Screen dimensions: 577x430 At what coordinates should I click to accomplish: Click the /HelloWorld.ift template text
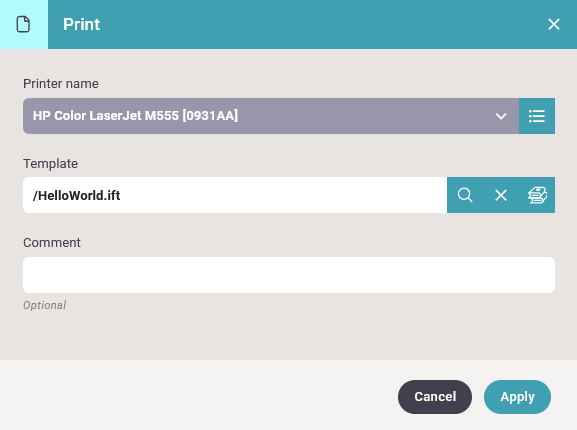coord(77,195)
